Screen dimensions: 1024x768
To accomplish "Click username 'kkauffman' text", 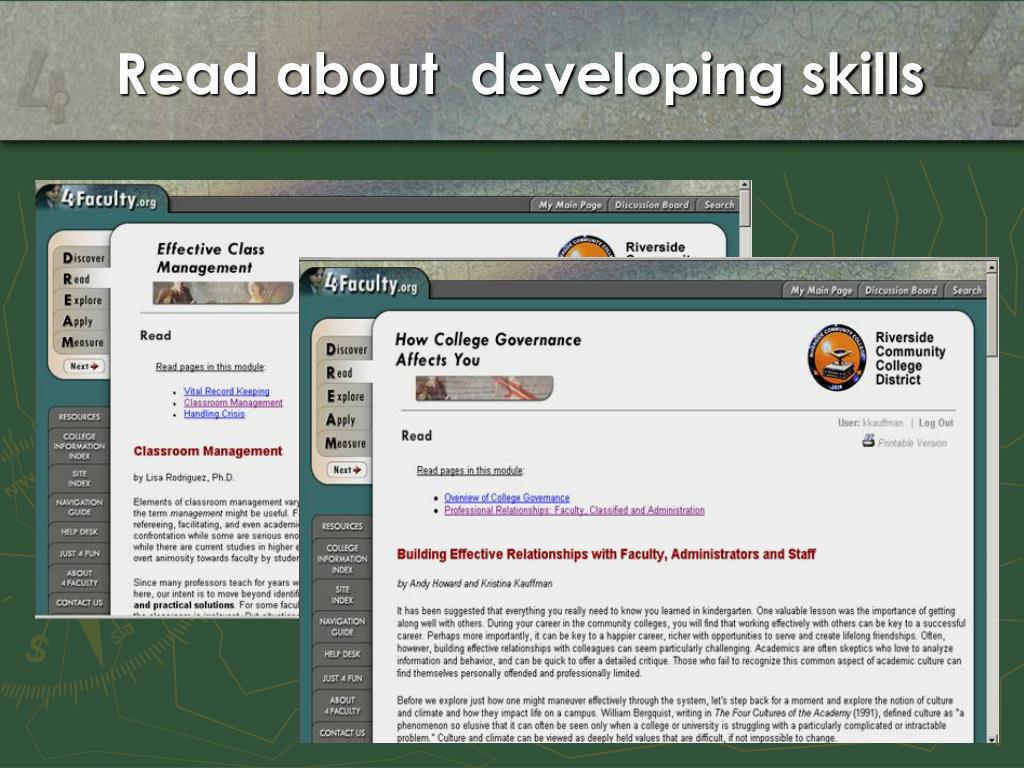I will click(x=882, y=423).
